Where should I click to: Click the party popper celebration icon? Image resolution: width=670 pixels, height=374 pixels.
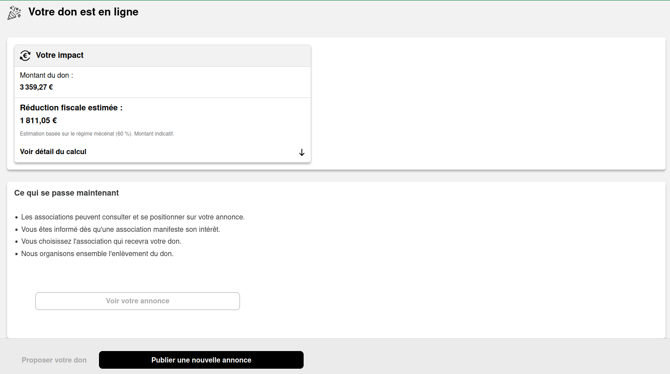(x=14, y=13)
